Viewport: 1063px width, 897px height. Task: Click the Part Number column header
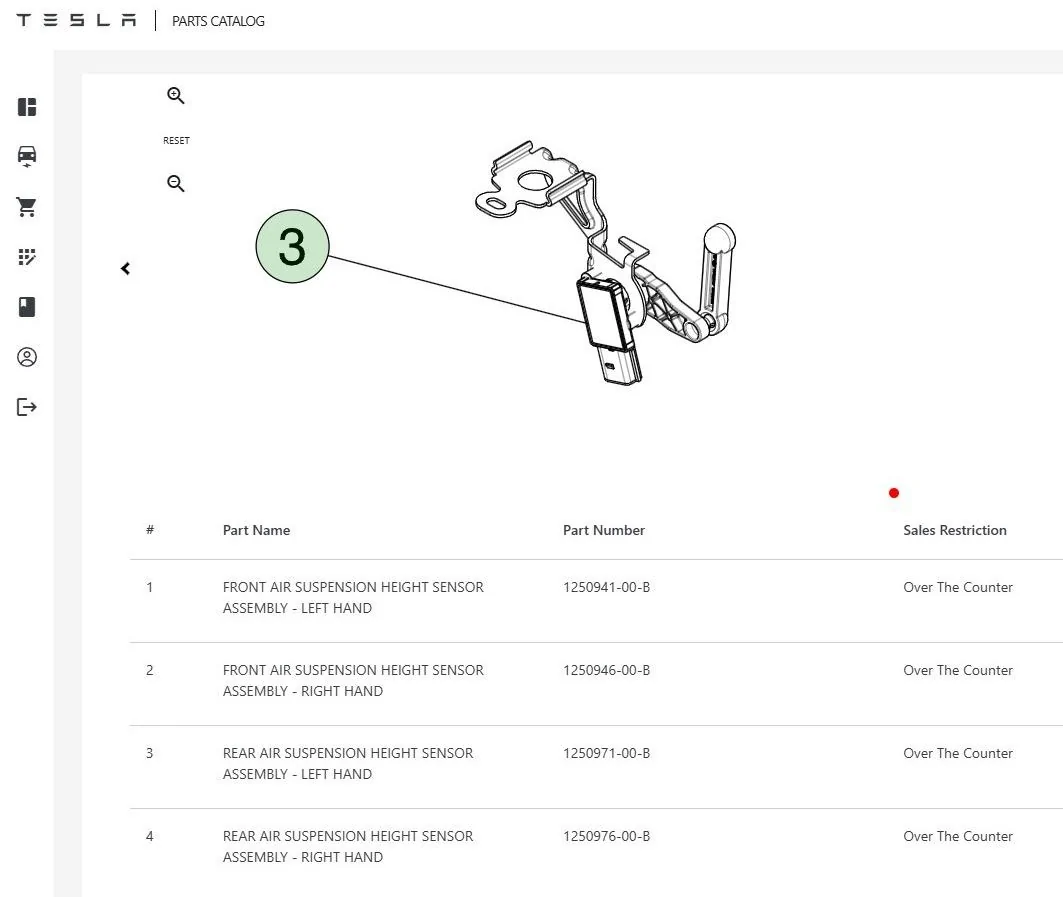(x=603, y=530)
